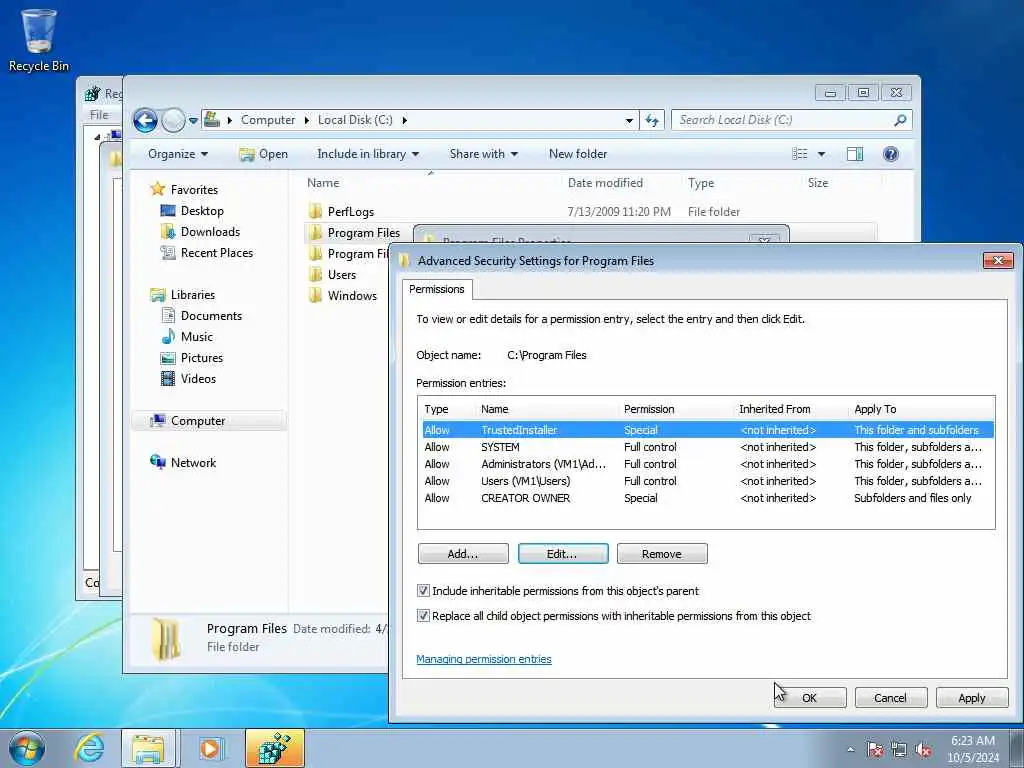Click Open in Explorer toolbar
Viewport: 1024px width, 768px height.
click(264, 154)
